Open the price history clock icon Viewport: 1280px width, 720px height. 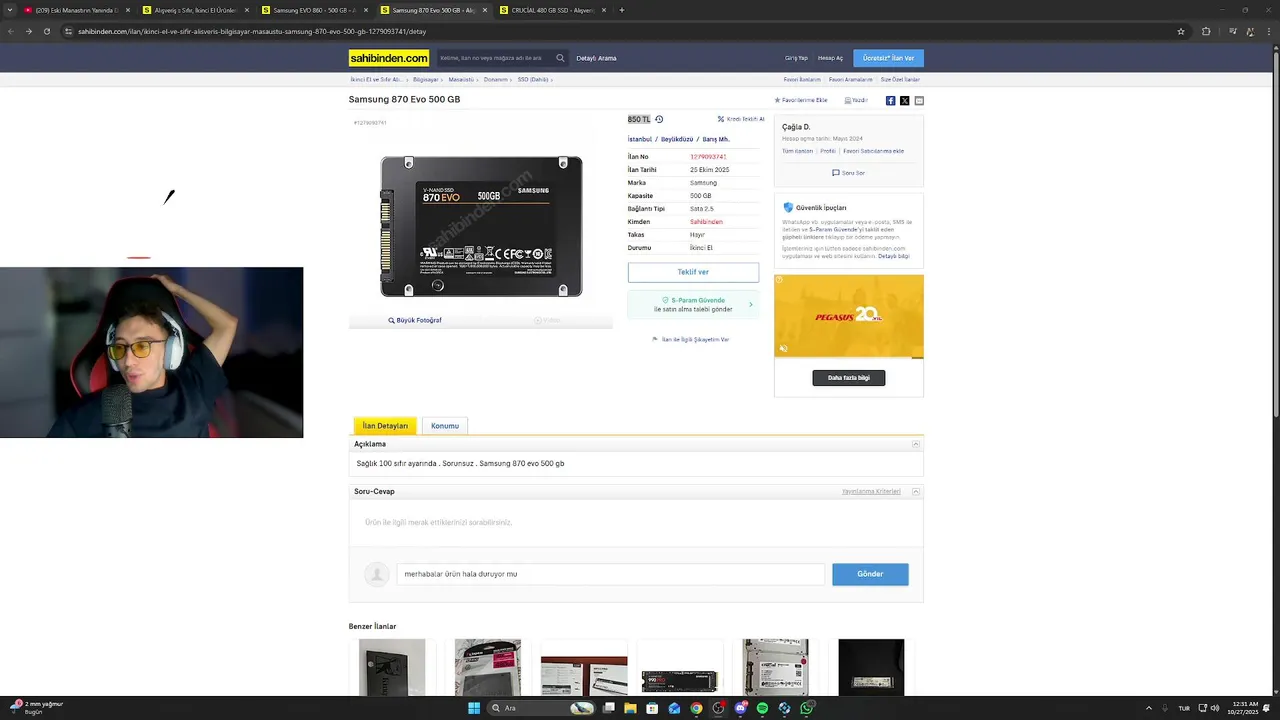659,119
